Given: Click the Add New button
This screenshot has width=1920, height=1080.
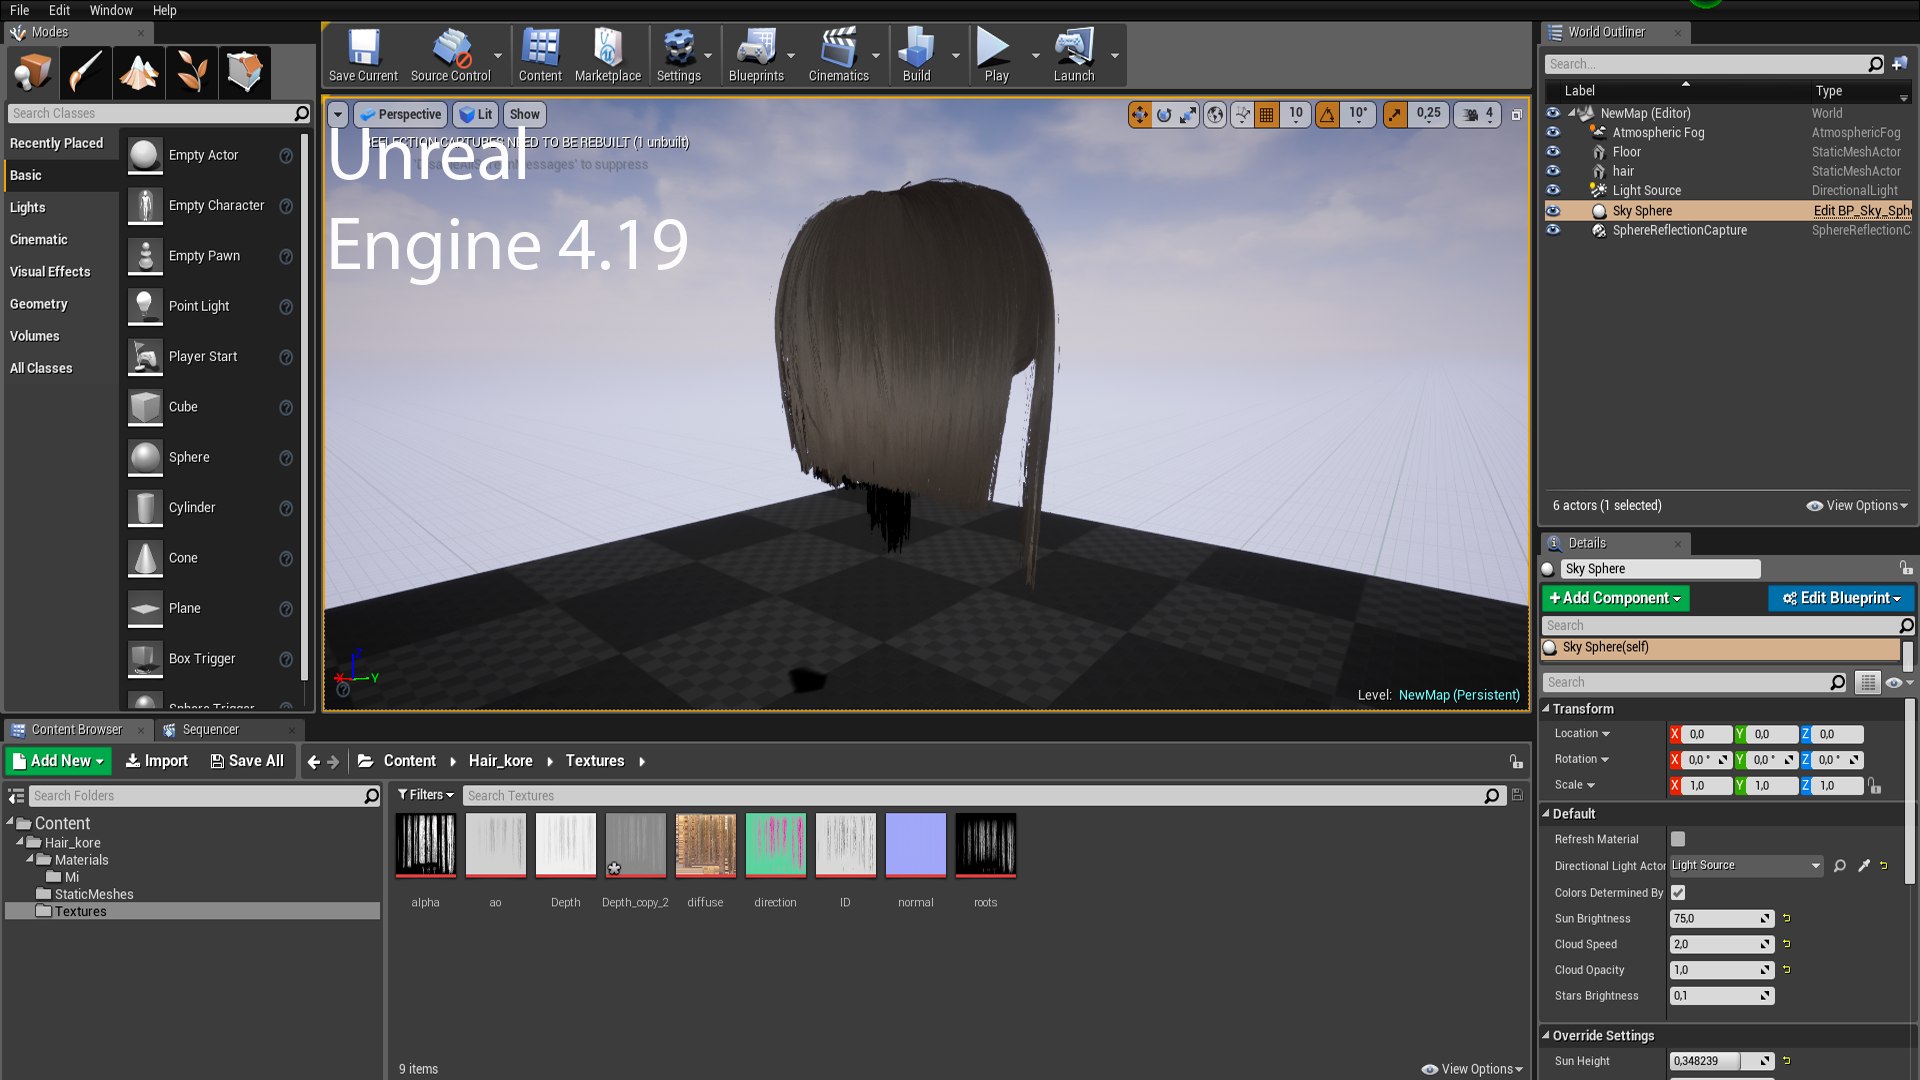Looking at the screenshot, I should (58, 761).
